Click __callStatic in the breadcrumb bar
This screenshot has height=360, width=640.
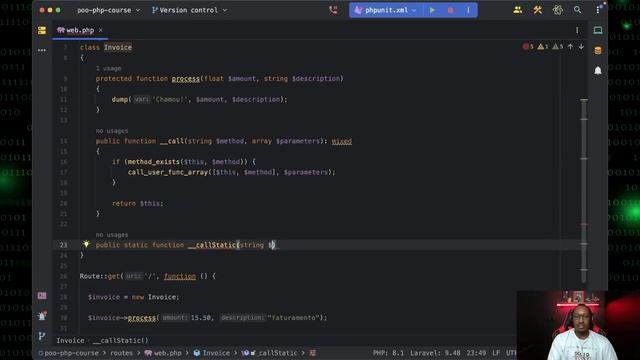tap(271, 353)
